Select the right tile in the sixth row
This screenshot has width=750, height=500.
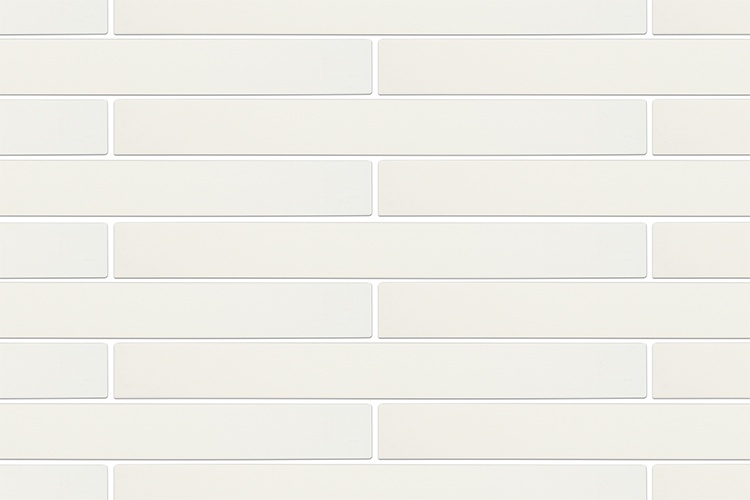564,310
